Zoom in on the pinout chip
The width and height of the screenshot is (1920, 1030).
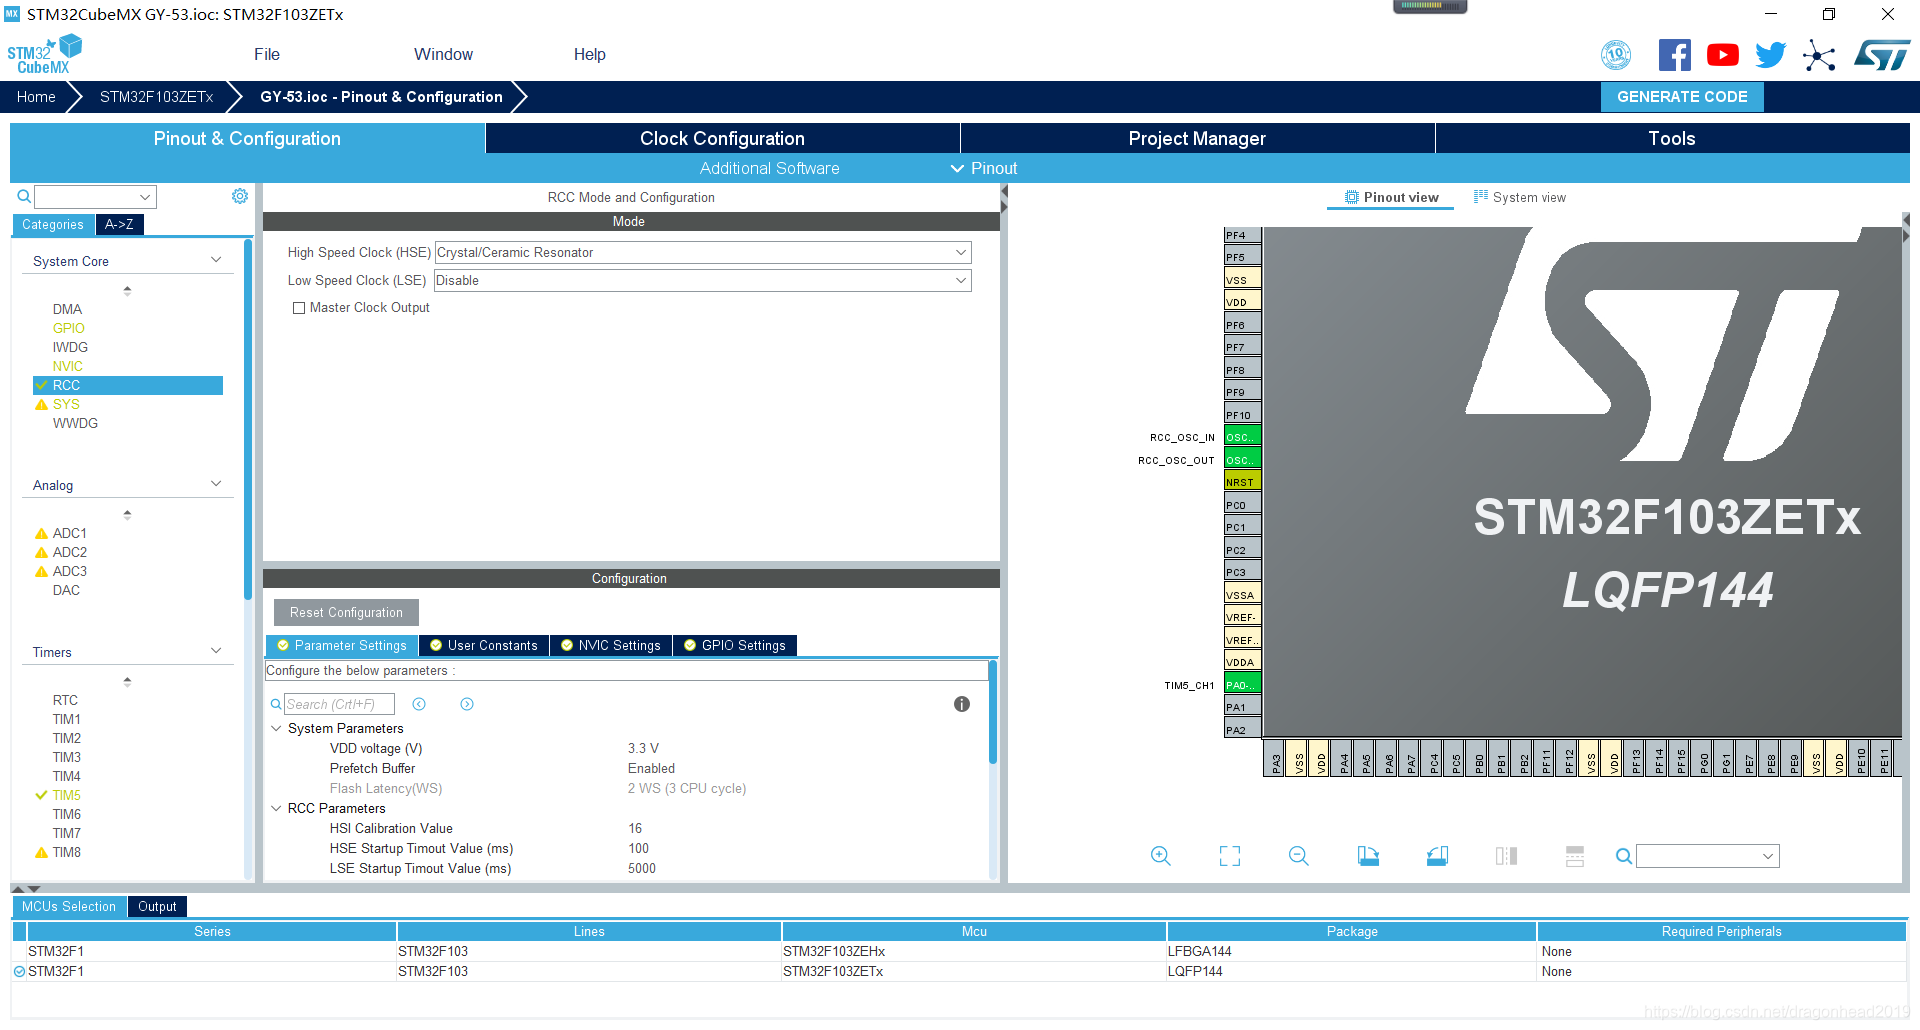[1160, 856]
